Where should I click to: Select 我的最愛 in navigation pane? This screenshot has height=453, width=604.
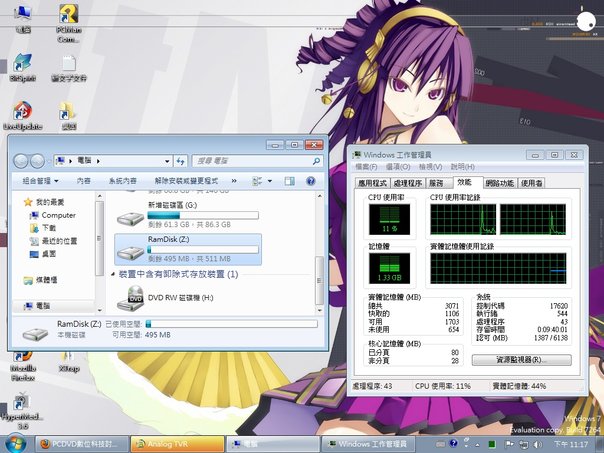pyautogui.click(x=44, y=202)
